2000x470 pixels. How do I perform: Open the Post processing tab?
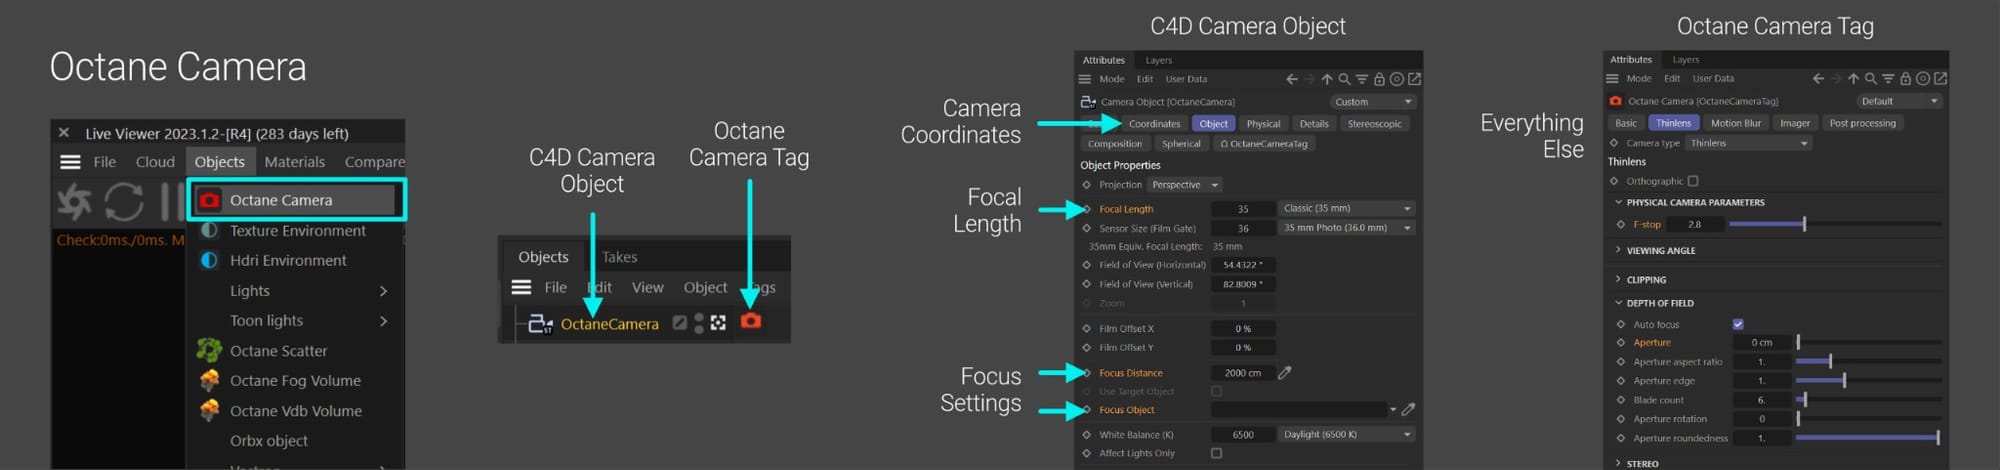point(1862,123)
